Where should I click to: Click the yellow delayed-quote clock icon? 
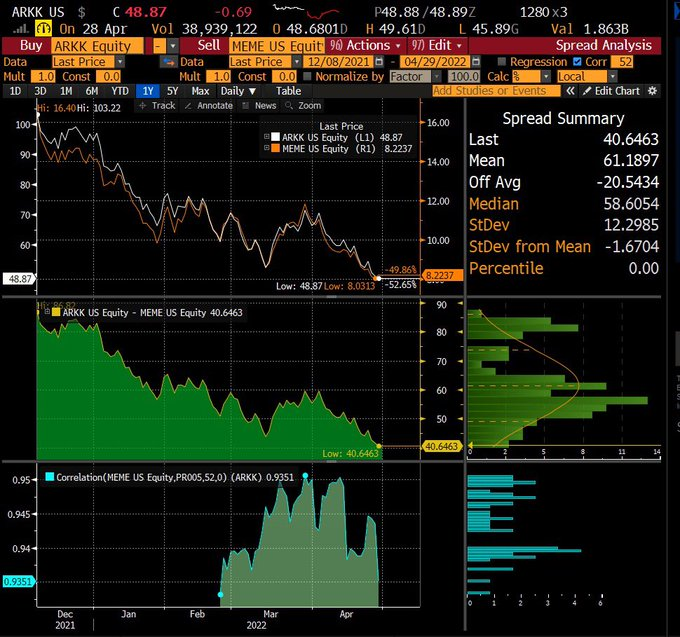[x=43, y=29]
